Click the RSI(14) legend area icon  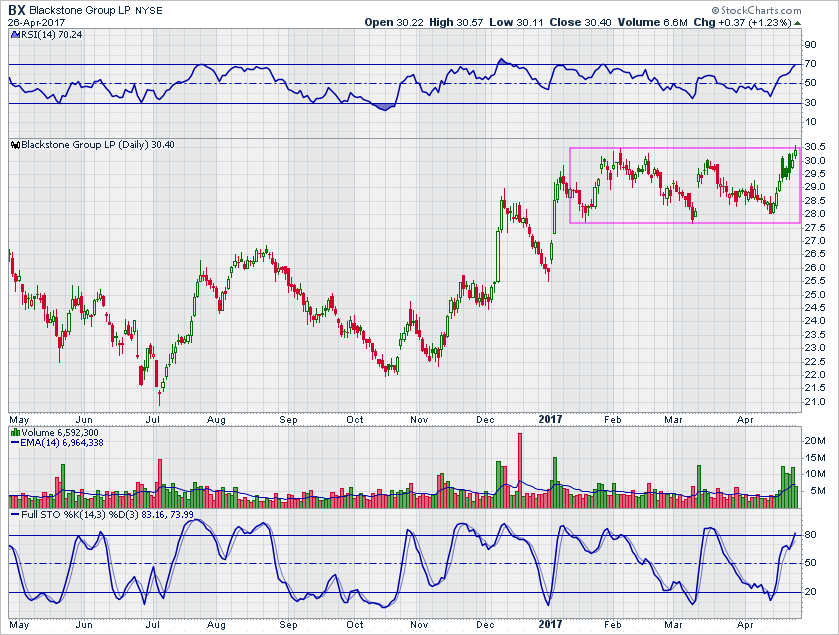coord(13,33)
